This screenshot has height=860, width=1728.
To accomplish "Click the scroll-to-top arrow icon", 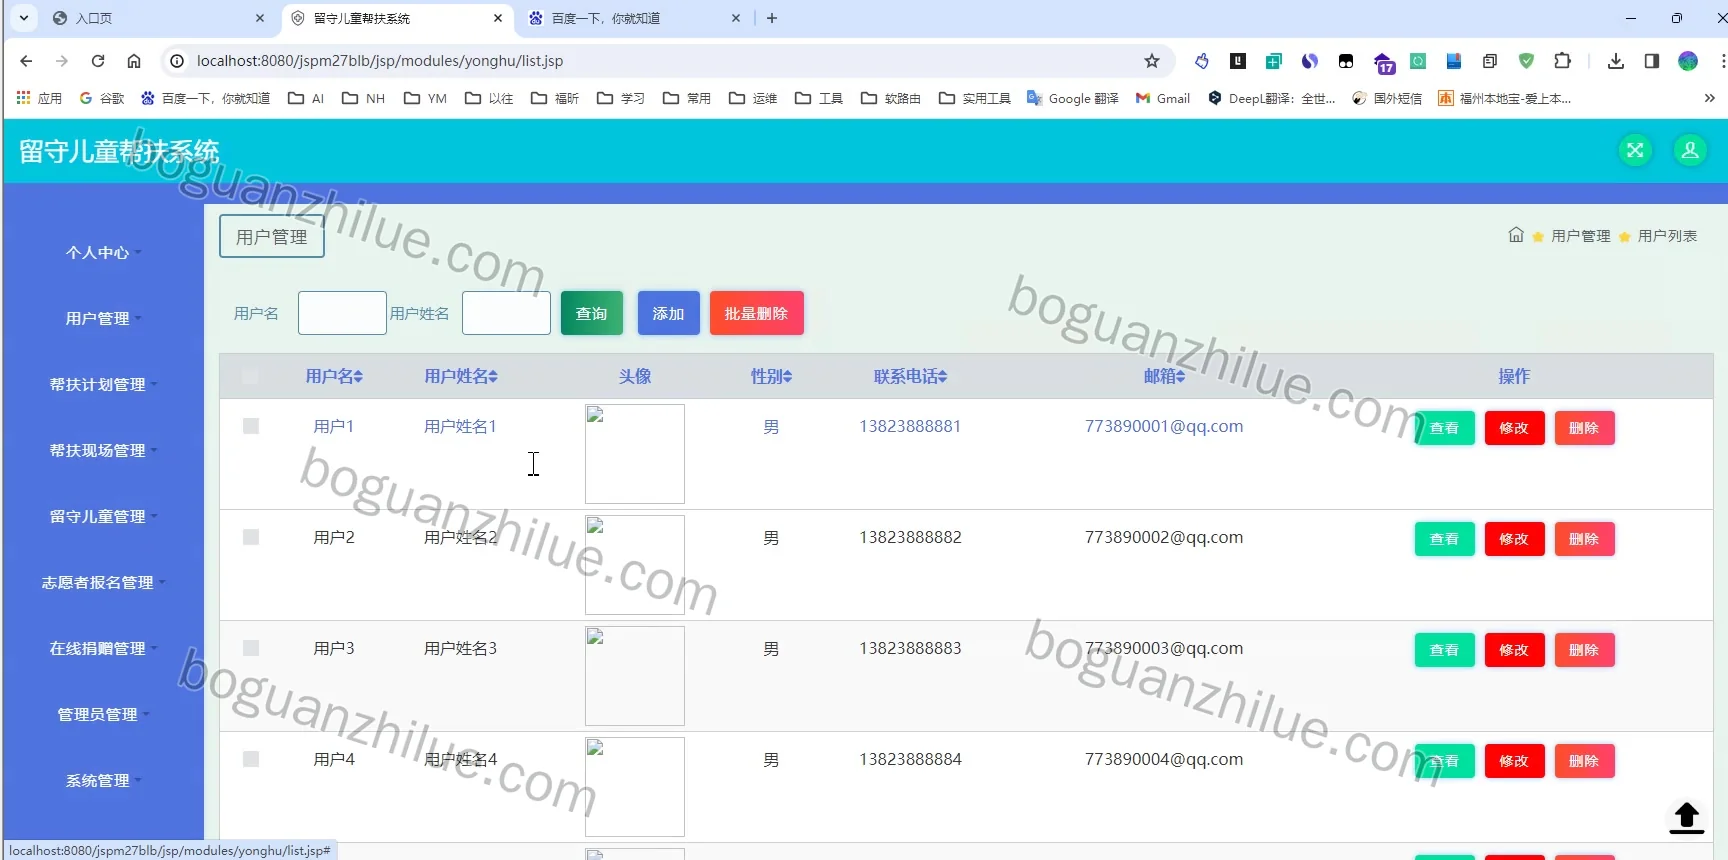I will click(x=1686, y=818).
